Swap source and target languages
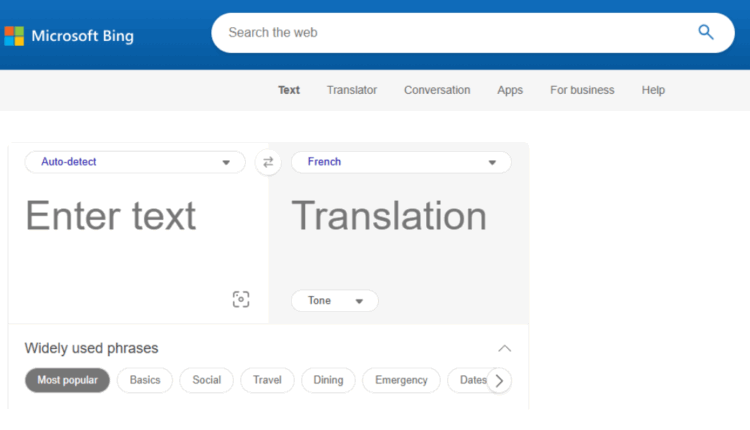Viewport: 750px width, 430px height. point(268,162)
